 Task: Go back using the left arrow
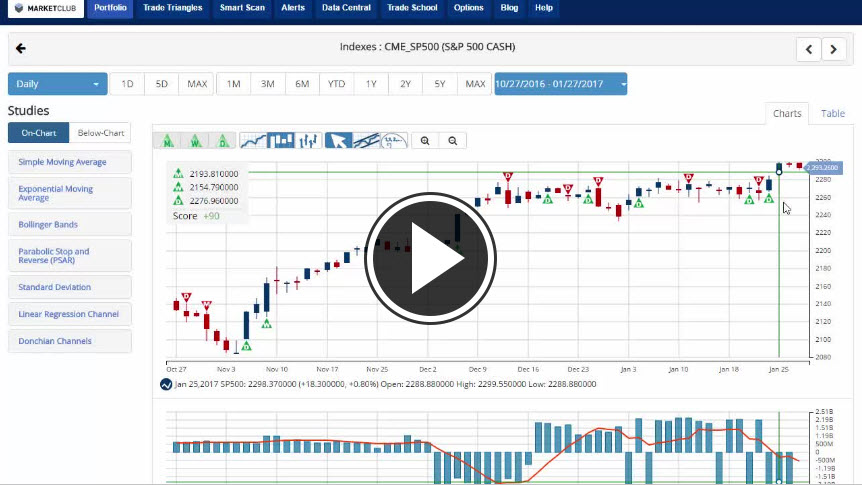coord(21,48)
